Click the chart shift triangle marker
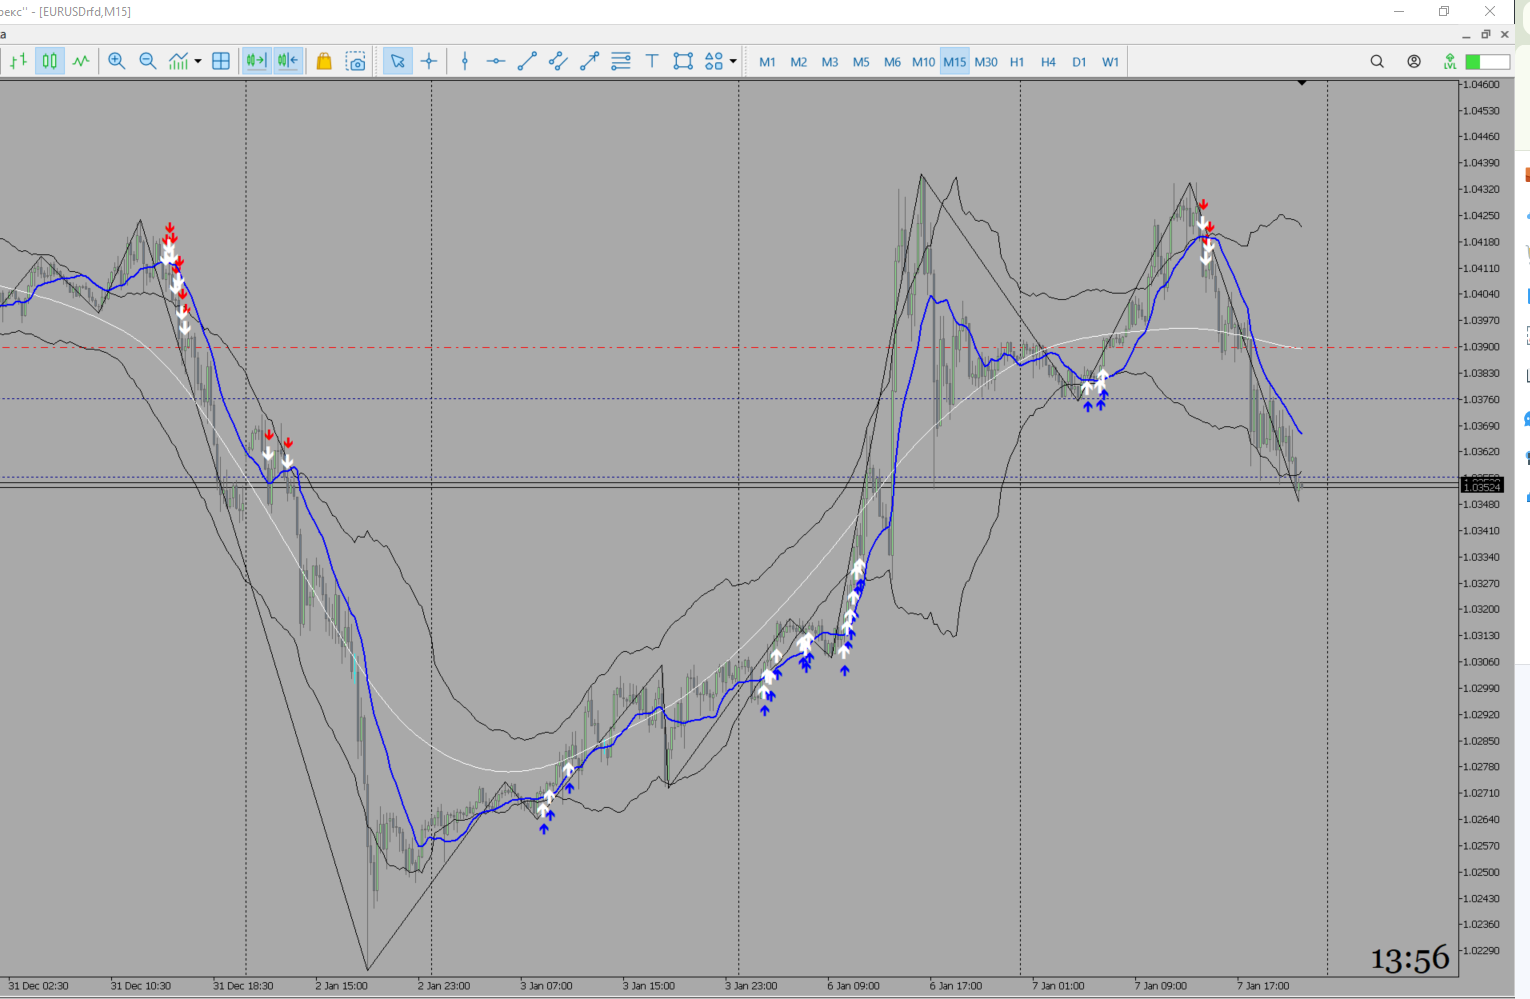 coord(1302,83)
